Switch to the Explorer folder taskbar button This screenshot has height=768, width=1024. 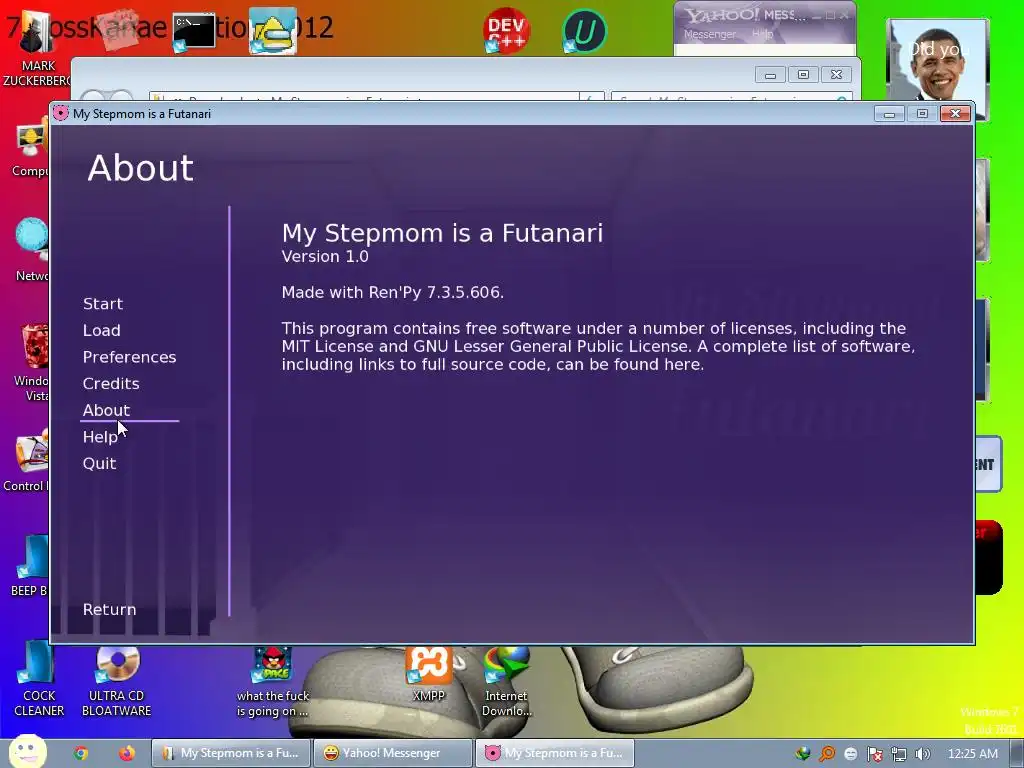pos(231,753)
